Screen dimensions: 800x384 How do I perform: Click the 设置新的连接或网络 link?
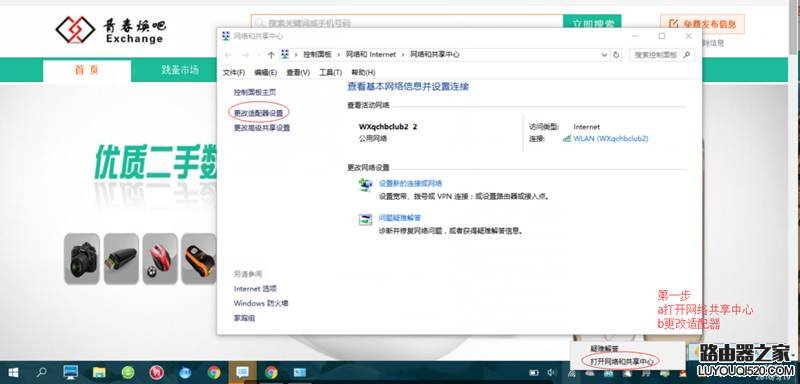[410, 184]
